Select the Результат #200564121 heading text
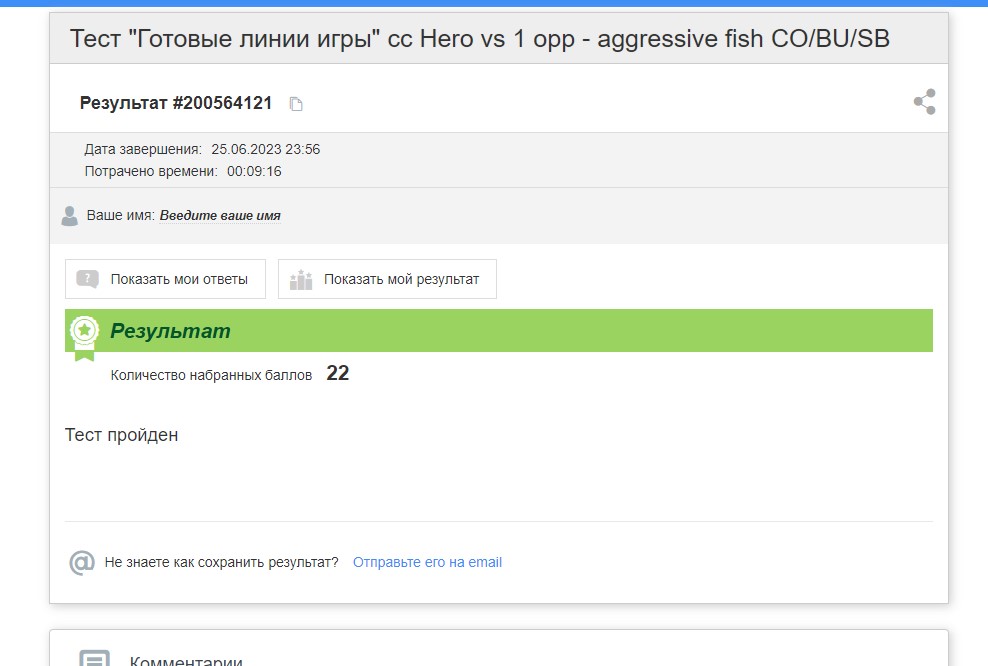 tap(176, 103)
